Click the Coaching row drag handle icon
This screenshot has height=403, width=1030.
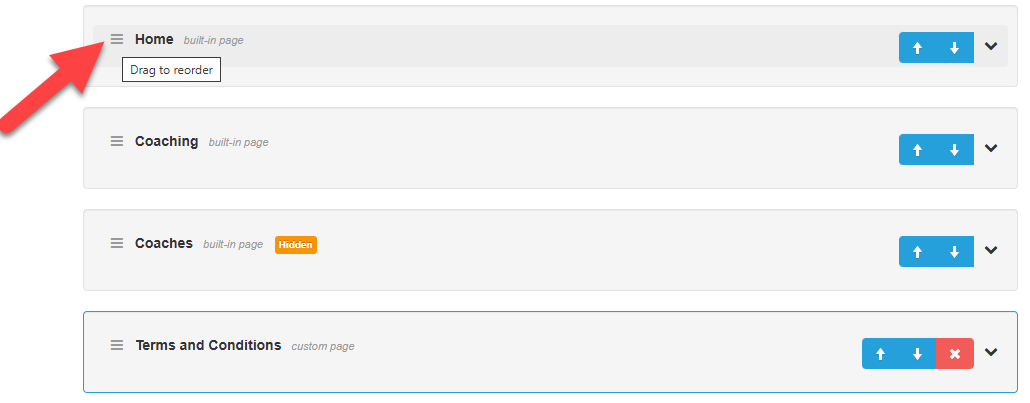point(117,141)
